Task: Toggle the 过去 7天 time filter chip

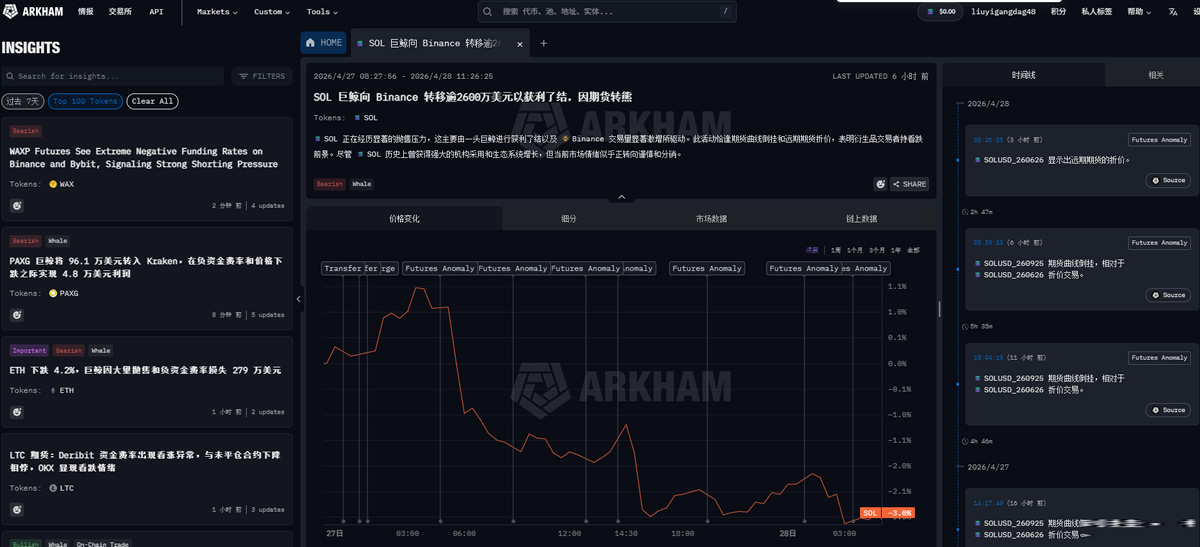Action: (x=22, y=101)
